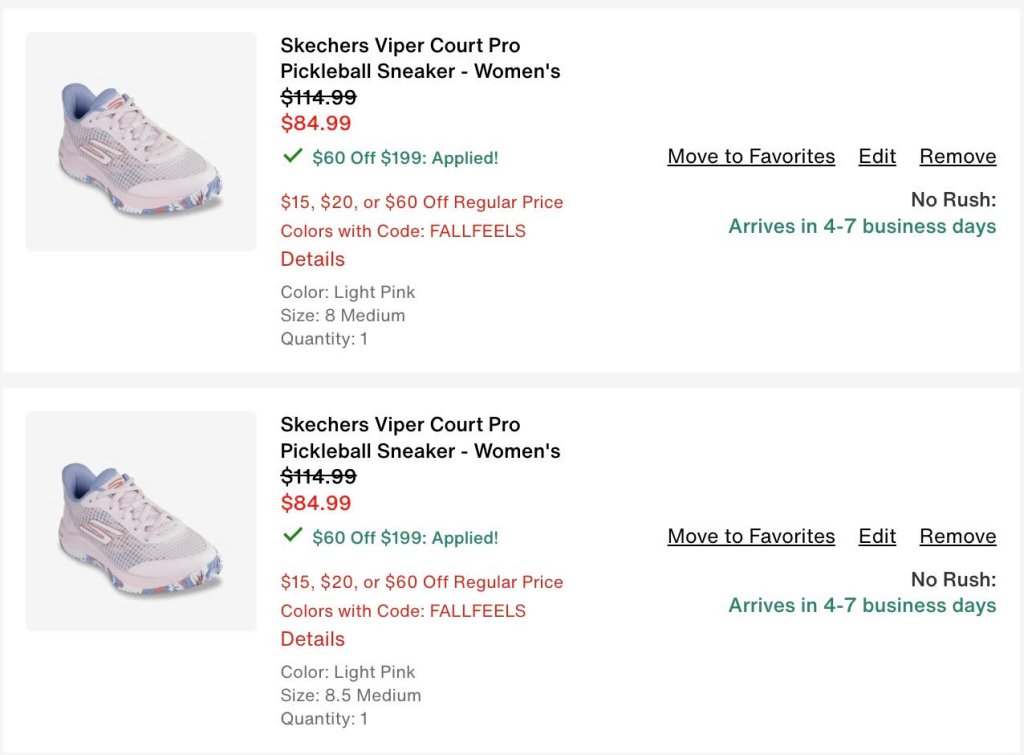
Task: Click "$60 Off $199: Applied!" on the size 8.5 item
Action: pyautogui.click(x=405, y=538)
